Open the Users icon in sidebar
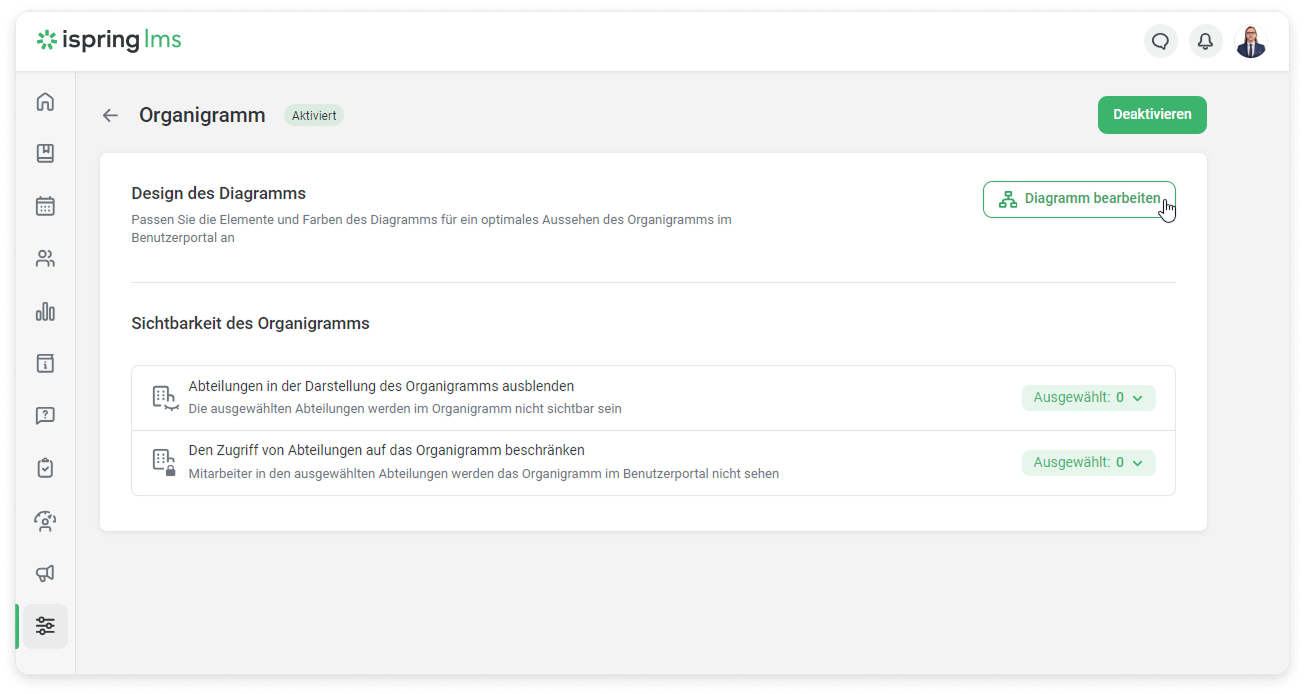 tap(45, 259)
